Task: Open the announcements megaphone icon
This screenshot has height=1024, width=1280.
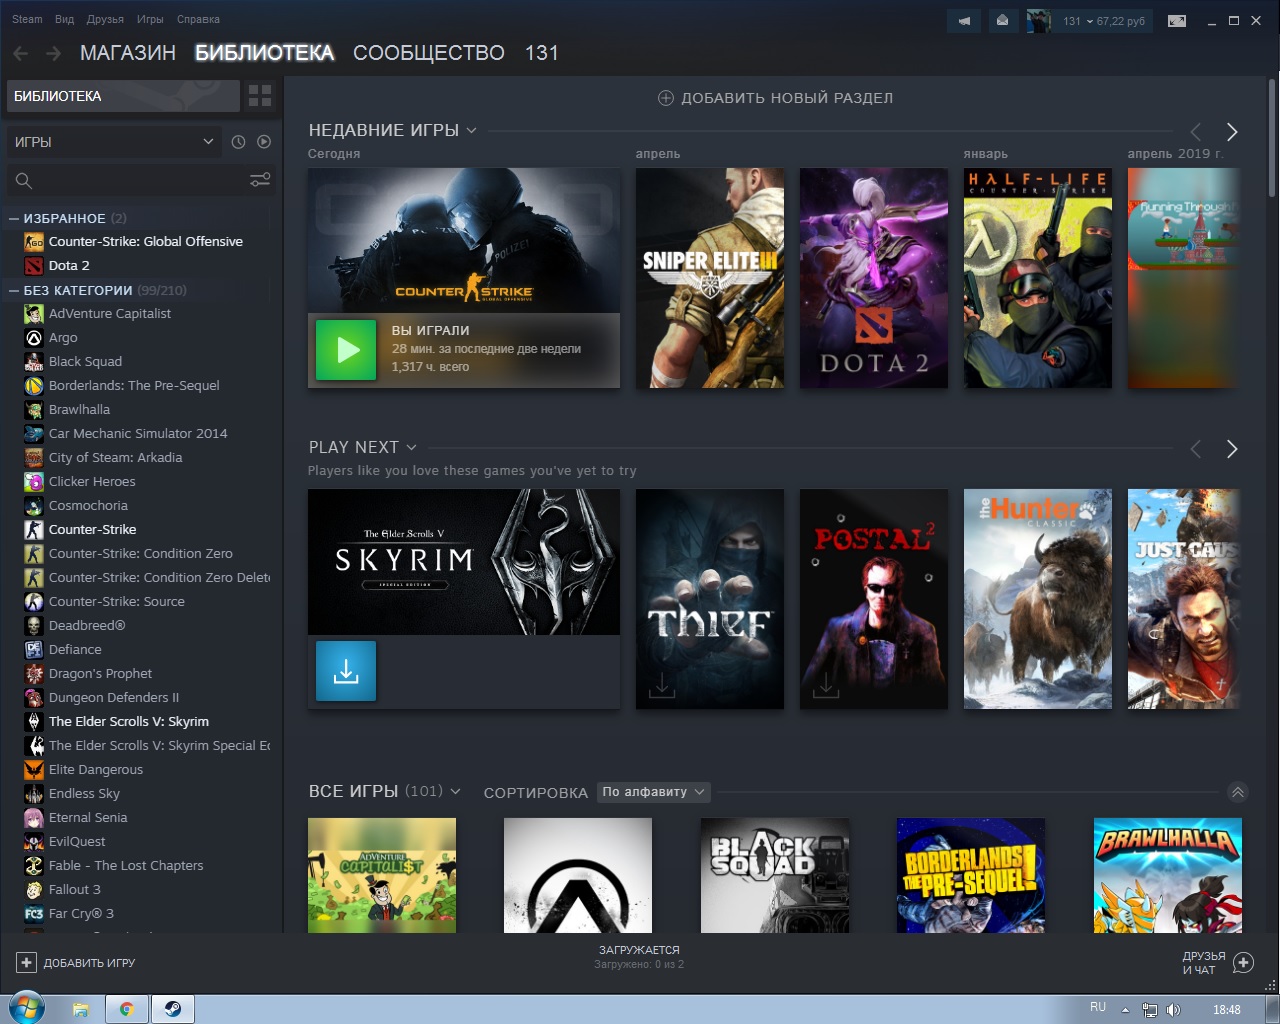Action: click(964, 21)
